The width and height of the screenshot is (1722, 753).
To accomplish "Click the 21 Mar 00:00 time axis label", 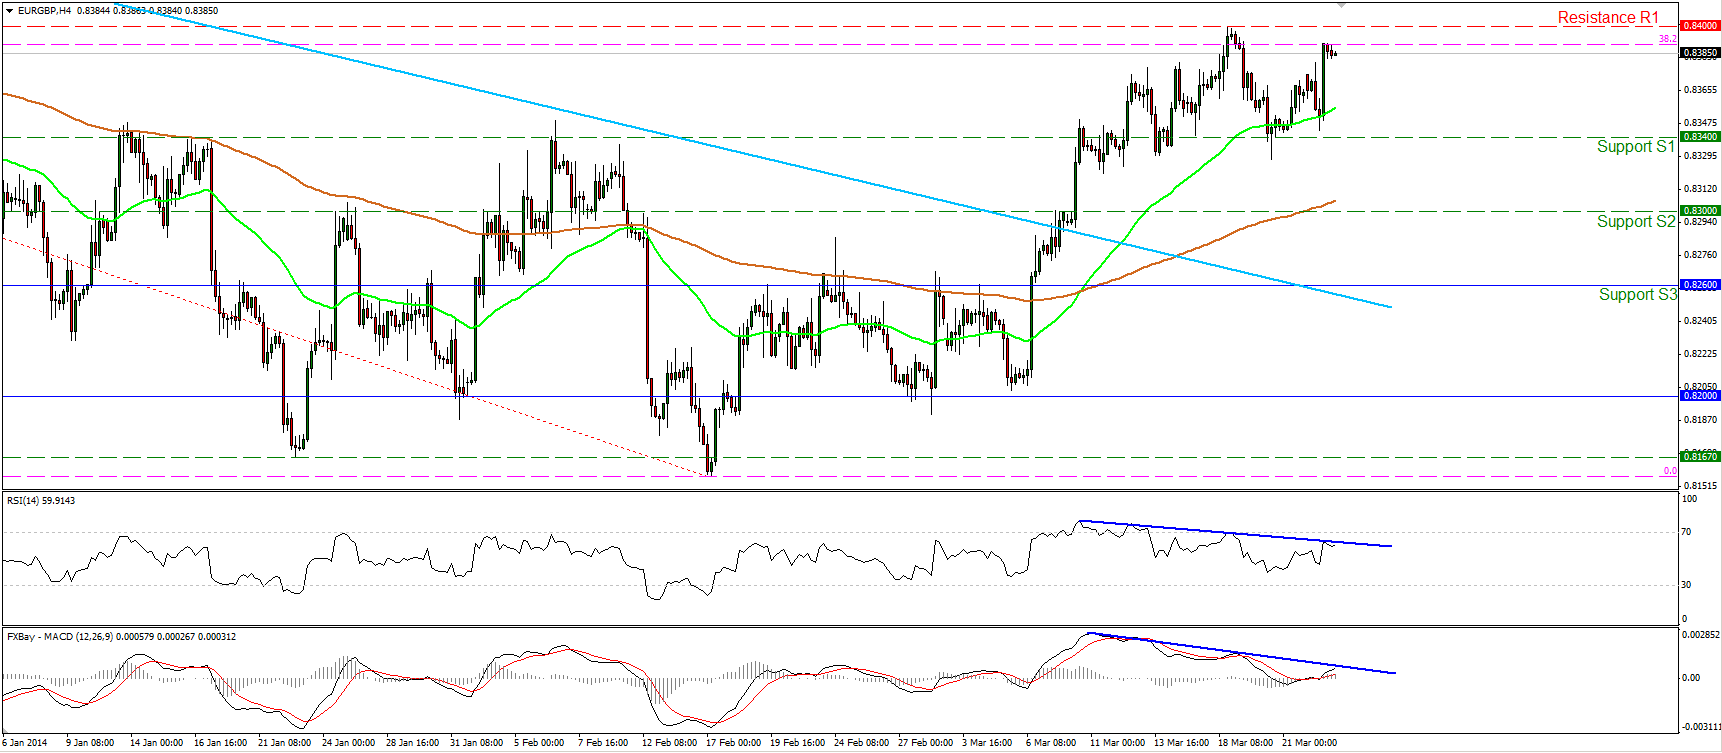I will 1309,743.
